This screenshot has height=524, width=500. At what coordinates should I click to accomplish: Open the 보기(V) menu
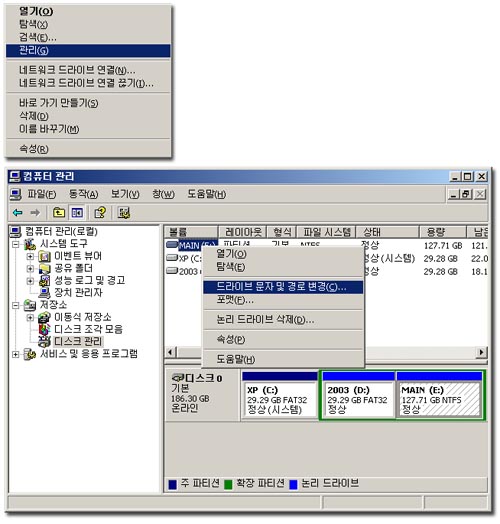(125, 194)
